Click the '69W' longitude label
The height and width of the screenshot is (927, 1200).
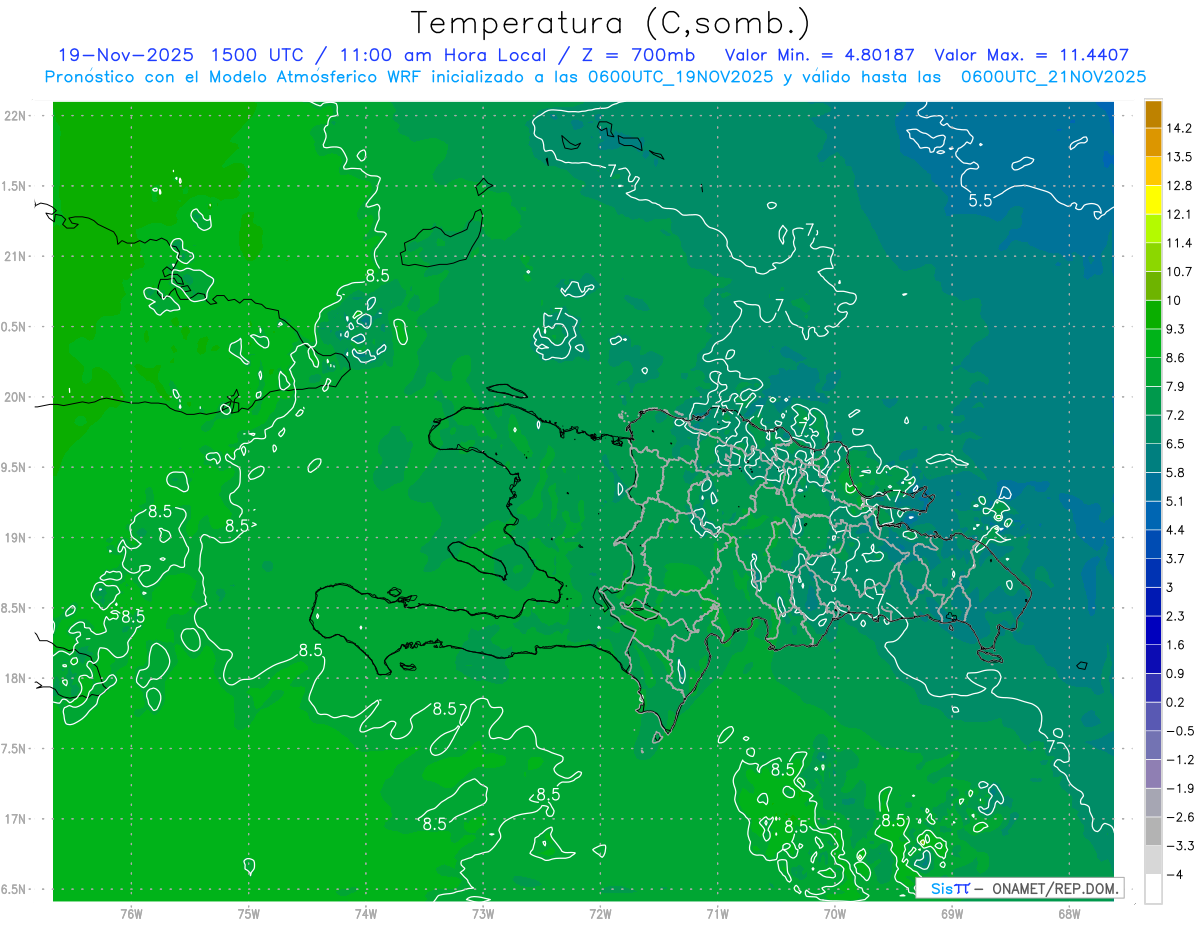pyautogui.click(x=952, y=914)
